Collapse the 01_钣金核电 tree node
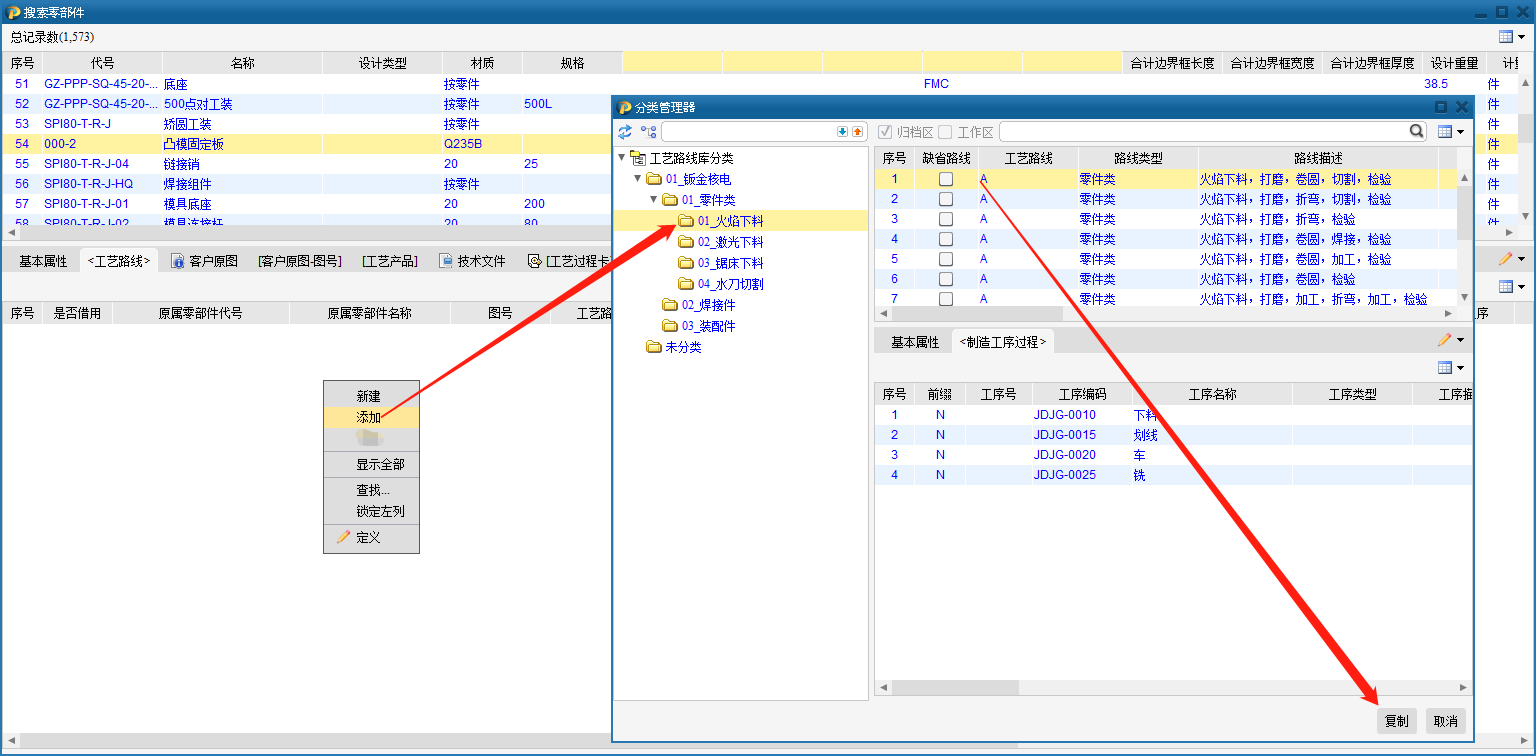This screenshot has width=1536, height=756. click(x=638, y=179)
